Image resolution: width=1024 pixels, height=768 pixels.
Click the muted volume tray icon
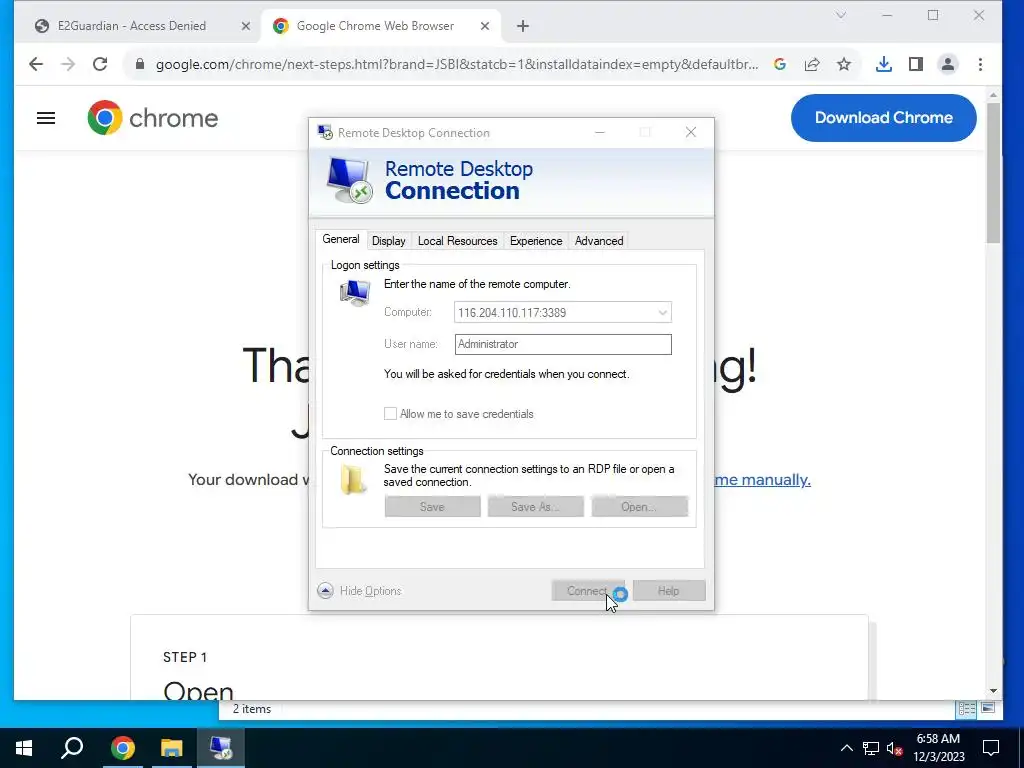coord(894,748)
